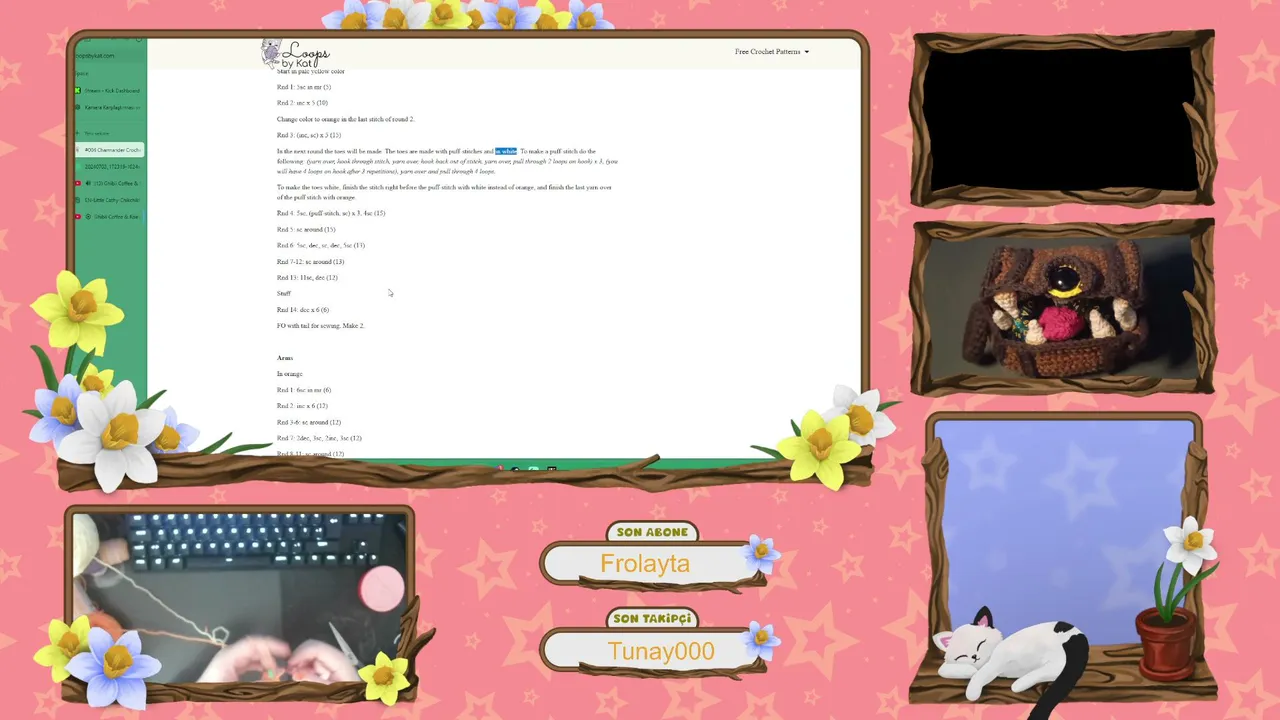Switch to the 20240702_172318 image tab

(108, 167)
